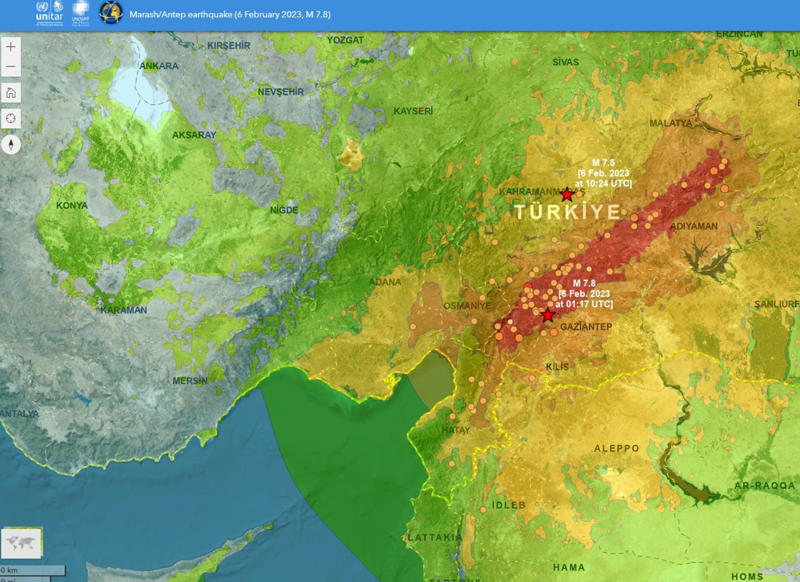Click the locate crosshair icon
The height and width of the screenshot is (582, 800).
point(10,118)
